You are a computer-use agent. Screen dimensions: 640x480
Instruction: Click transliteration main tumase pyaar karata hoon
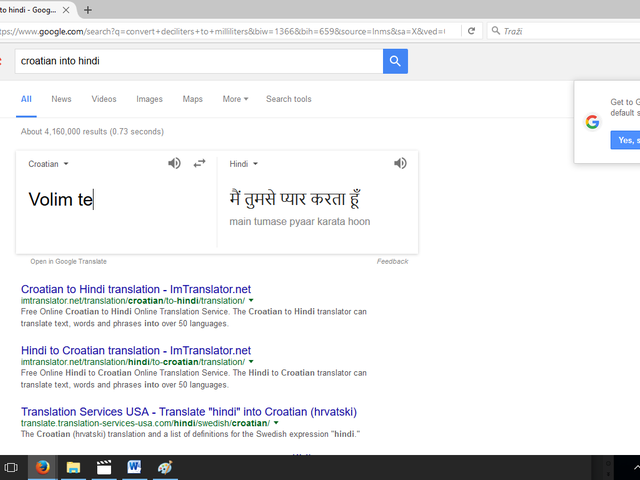pos(300,222)
